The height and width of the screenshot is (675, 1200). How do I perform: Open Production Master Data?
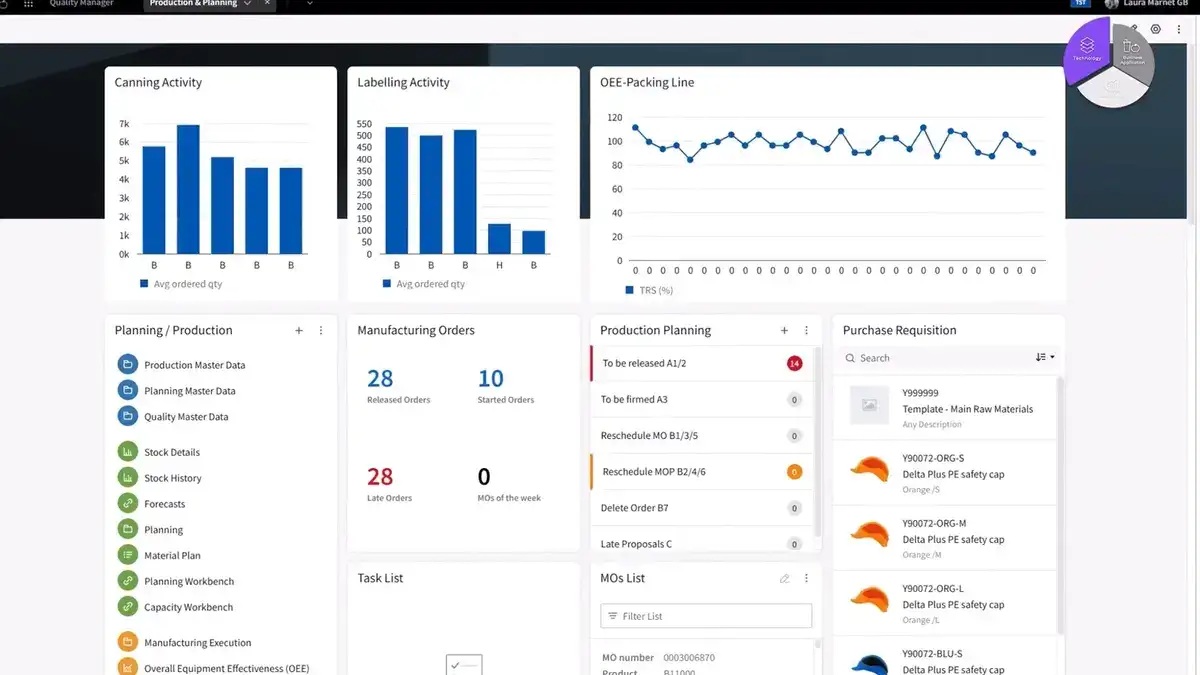pyautogui.click(x=194, y=365)
